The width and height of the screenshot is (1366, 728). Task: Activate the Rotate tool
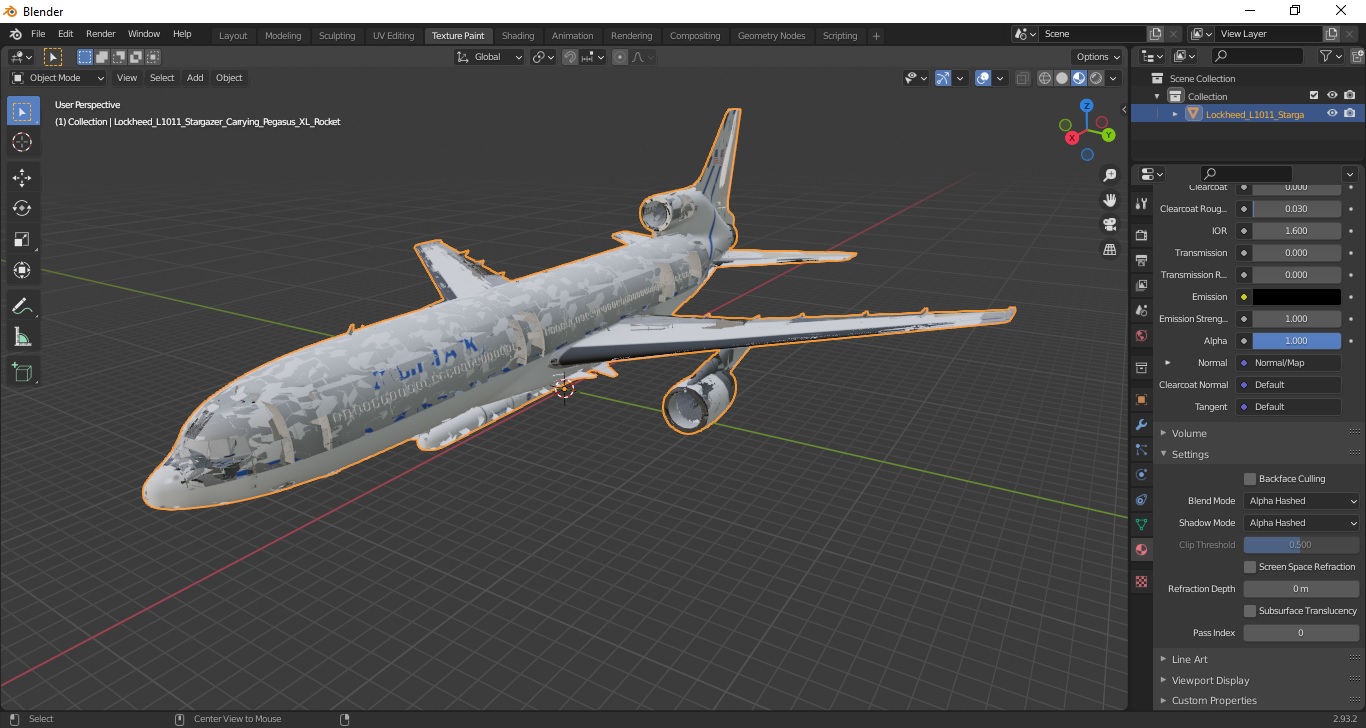[x=23, y=208]
